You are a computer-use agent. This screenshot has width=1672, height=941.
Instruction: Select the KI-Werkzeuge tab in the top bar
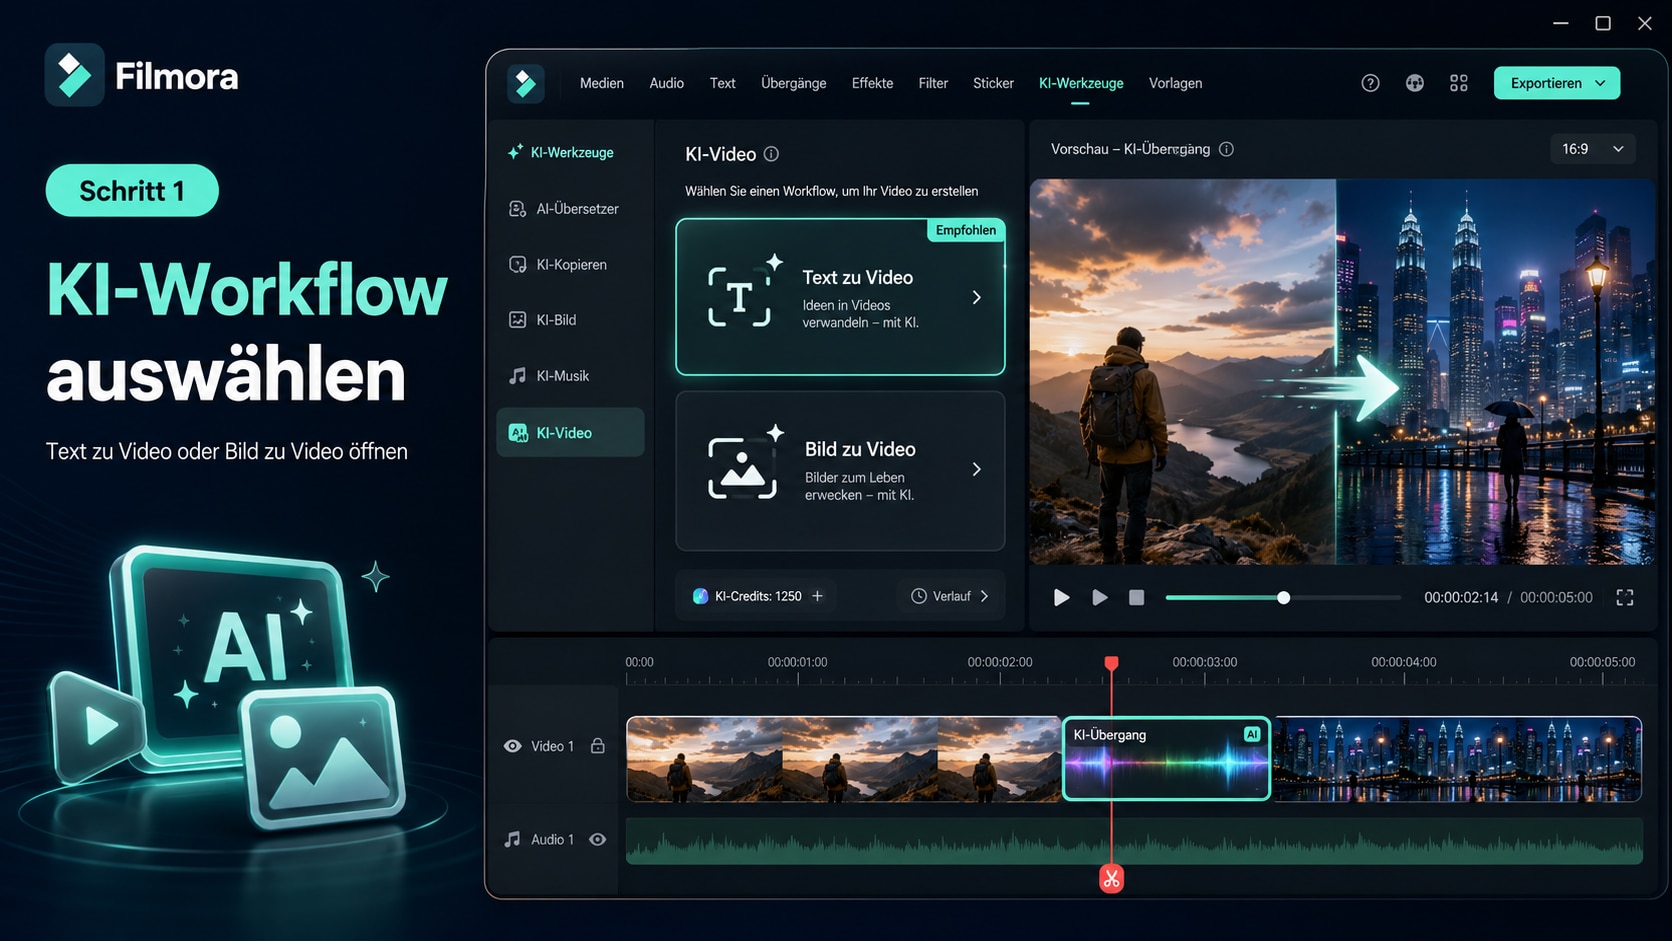click(x=1081, y=83)
